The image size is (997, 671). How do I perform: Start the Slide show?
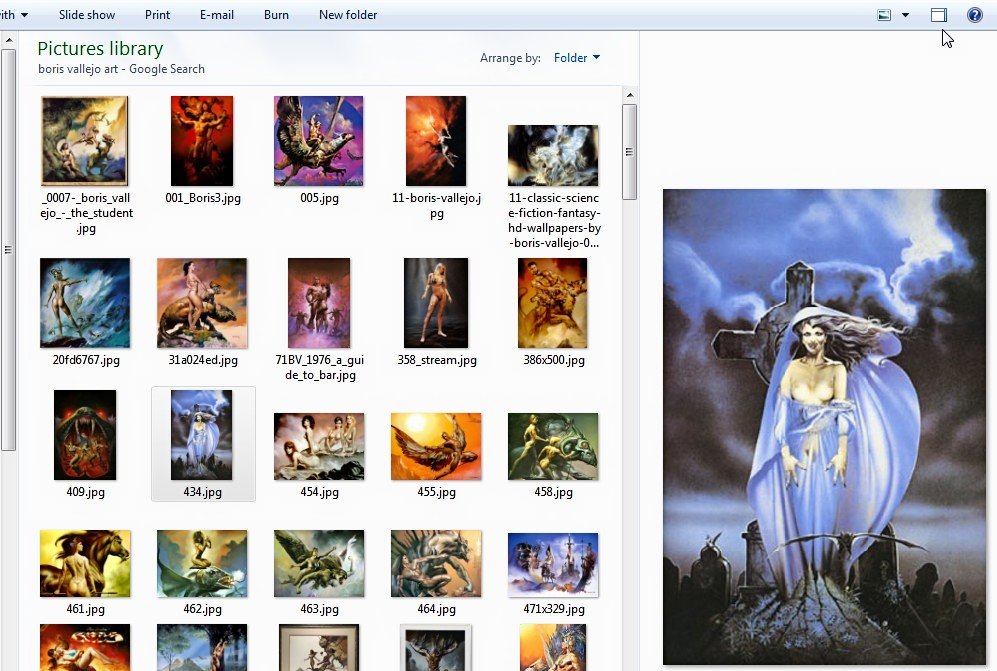(87, 15)
